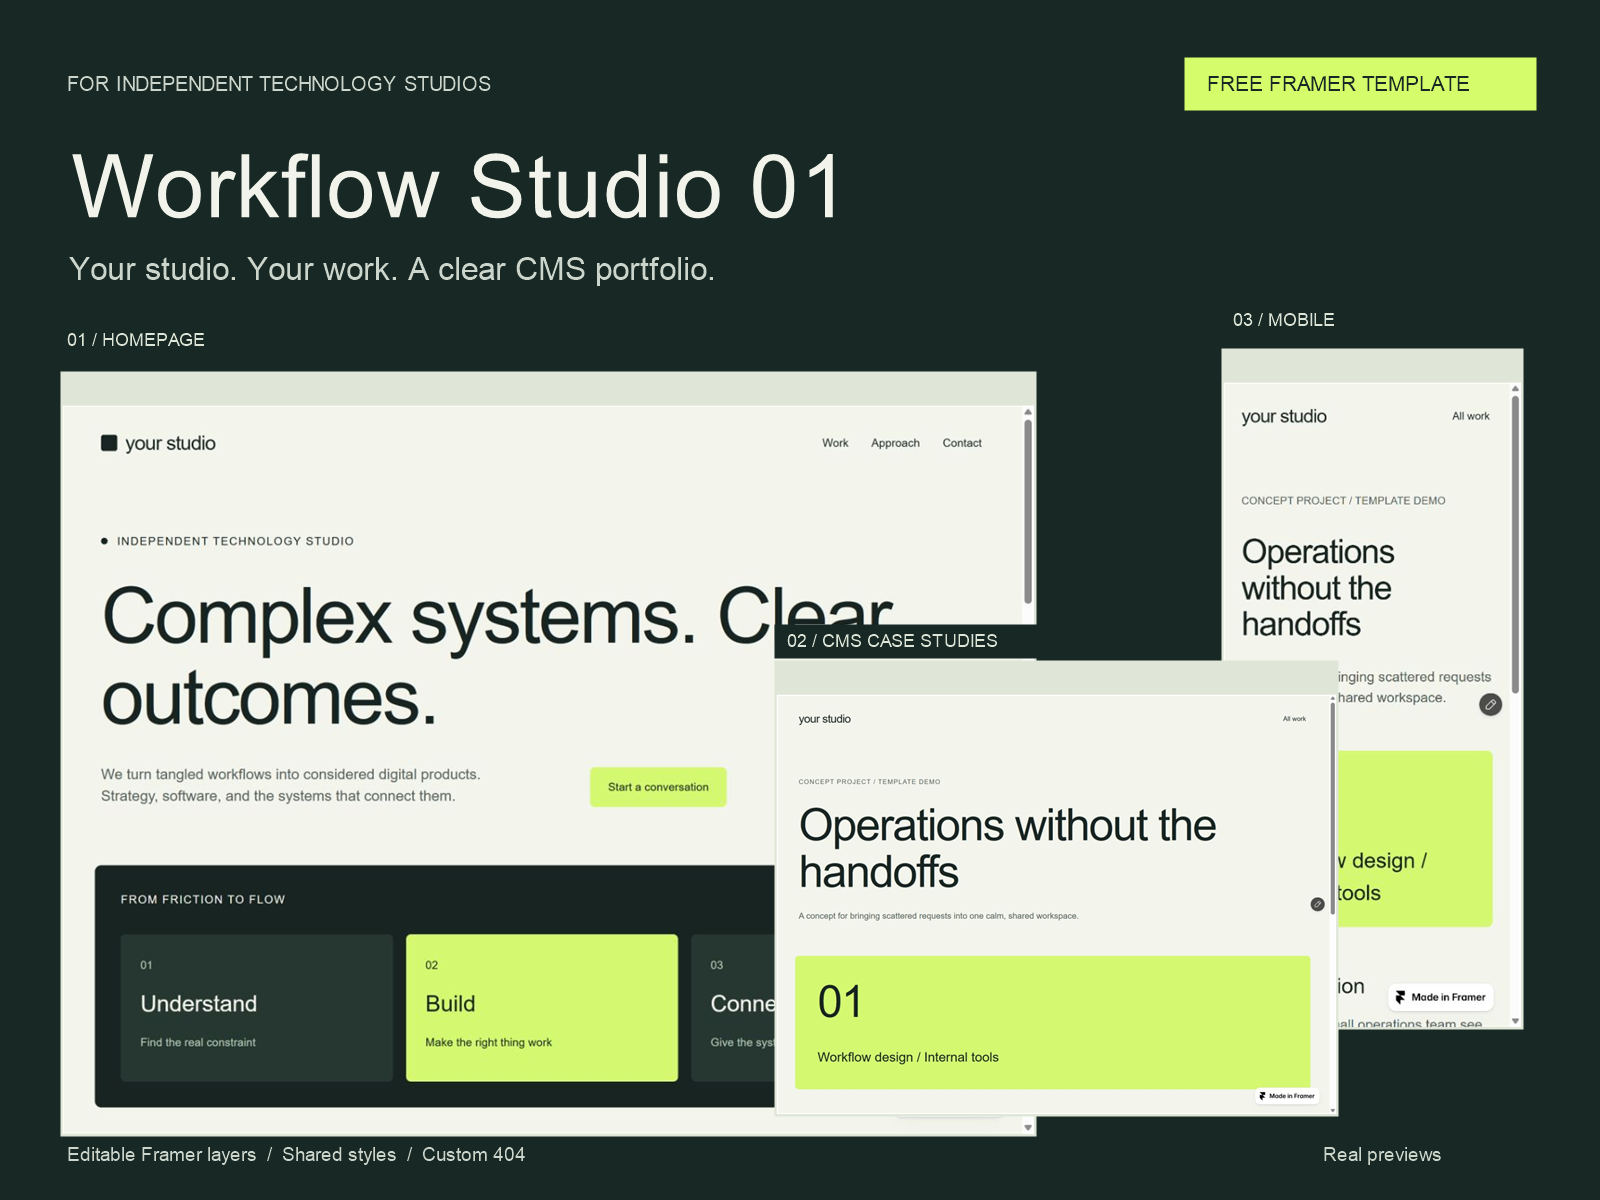The image size is (1600, 1200).
Task: Click the '03 / MOBILE' label
Action: pos(1284,320)
